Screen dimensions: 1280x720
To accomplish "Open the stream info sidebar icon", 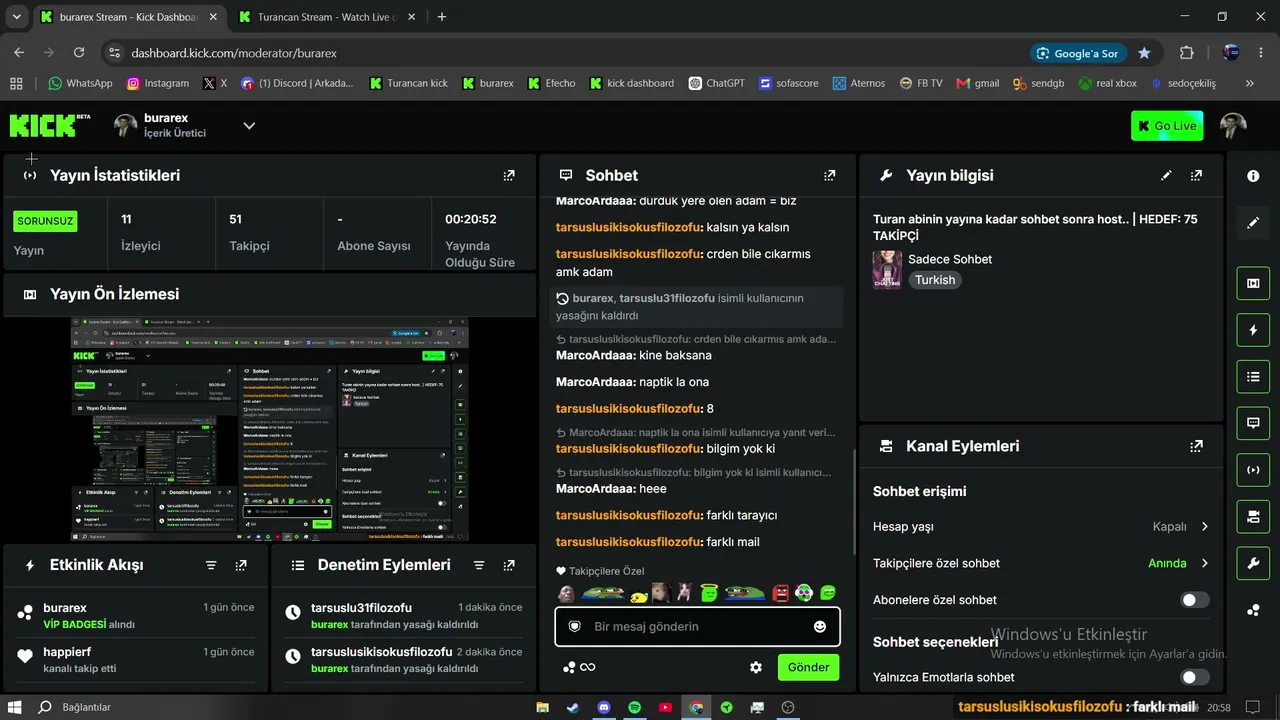I will click(x=1253, y=176).
